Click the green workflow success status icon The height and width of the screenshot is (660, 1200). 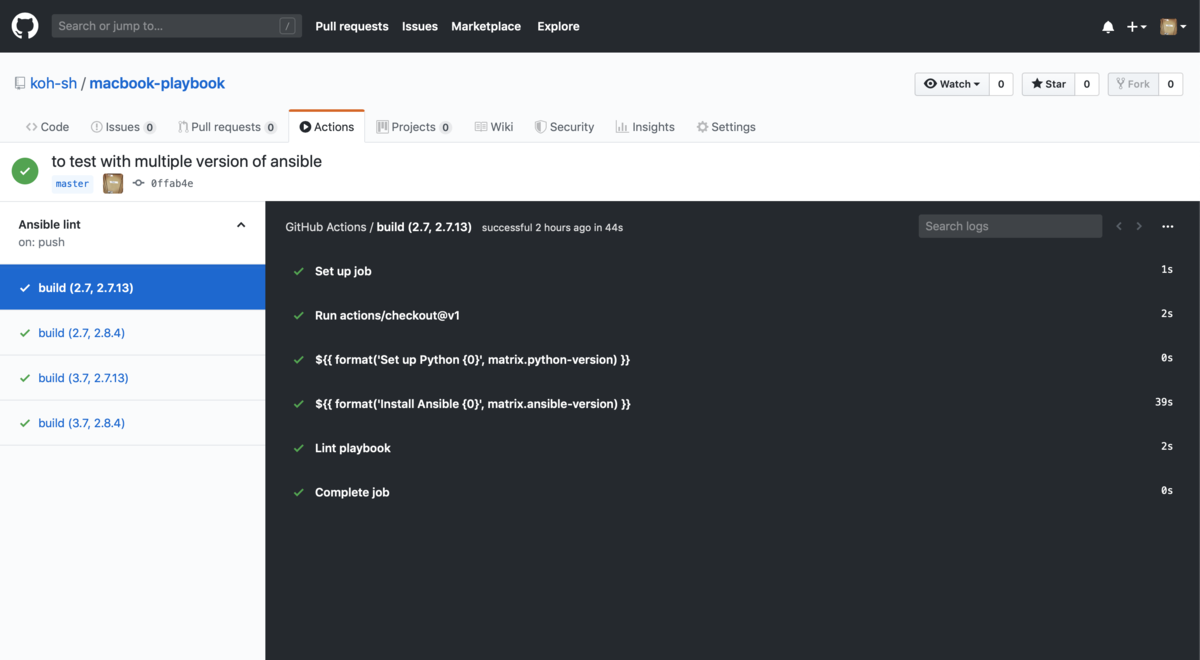click(25, 171)
